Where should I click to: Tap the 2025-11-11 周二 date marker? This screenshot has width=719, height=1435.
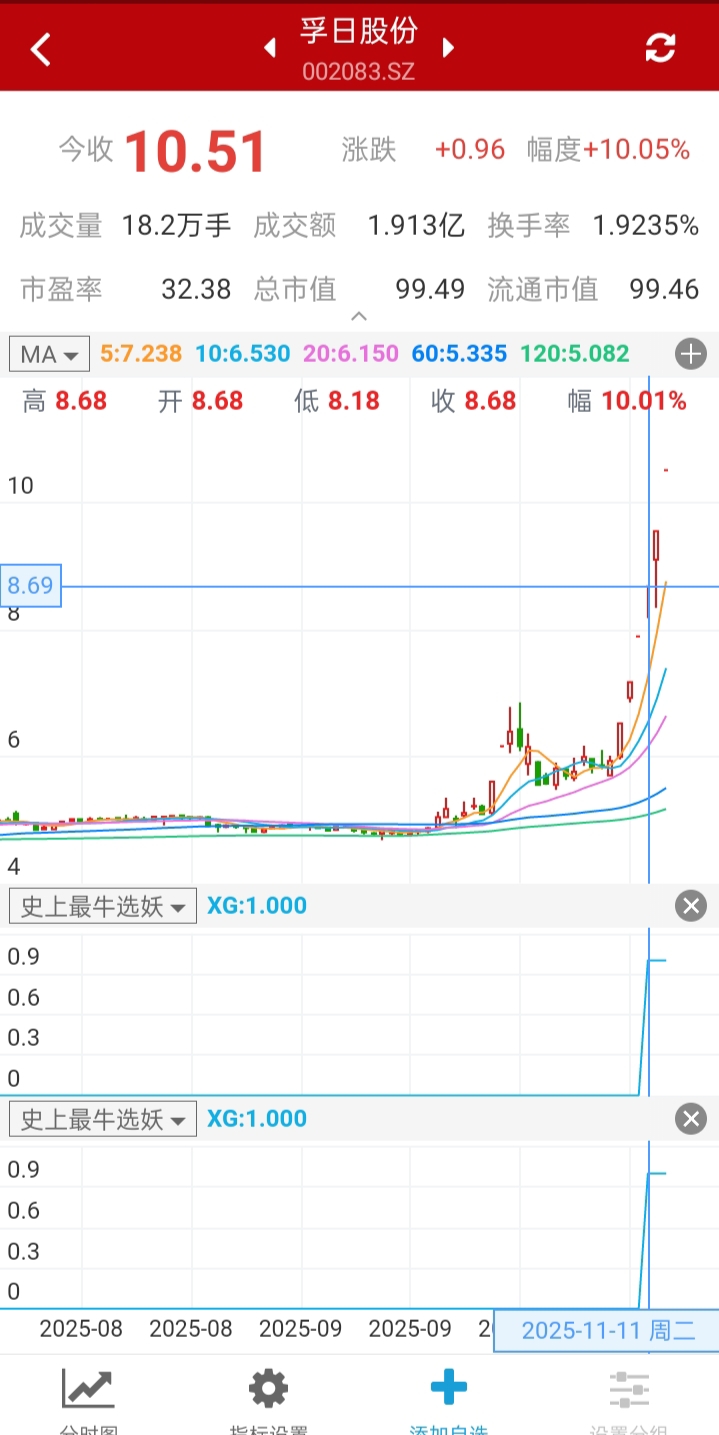pos(606,1330)
